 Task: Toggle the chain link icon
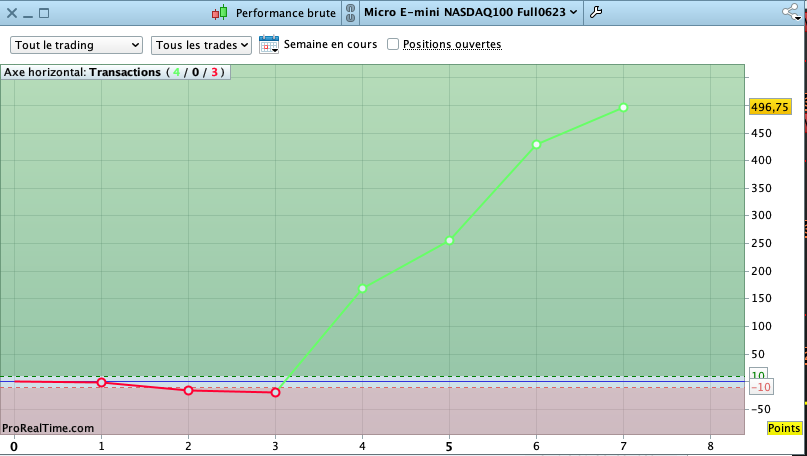pyautogui.click(x=350, y=13)
